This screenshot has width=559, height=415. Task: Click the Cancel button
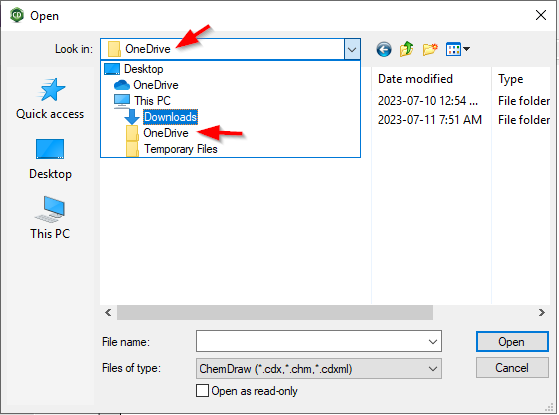pos(512,368)
